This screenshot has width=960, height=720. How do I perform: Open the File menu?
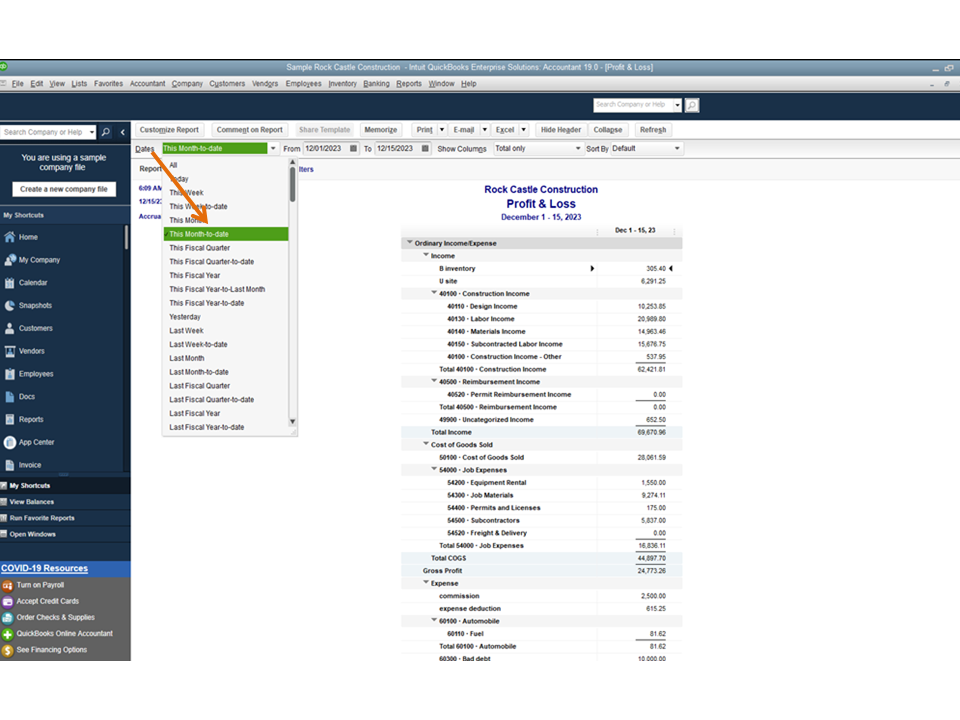18,84
